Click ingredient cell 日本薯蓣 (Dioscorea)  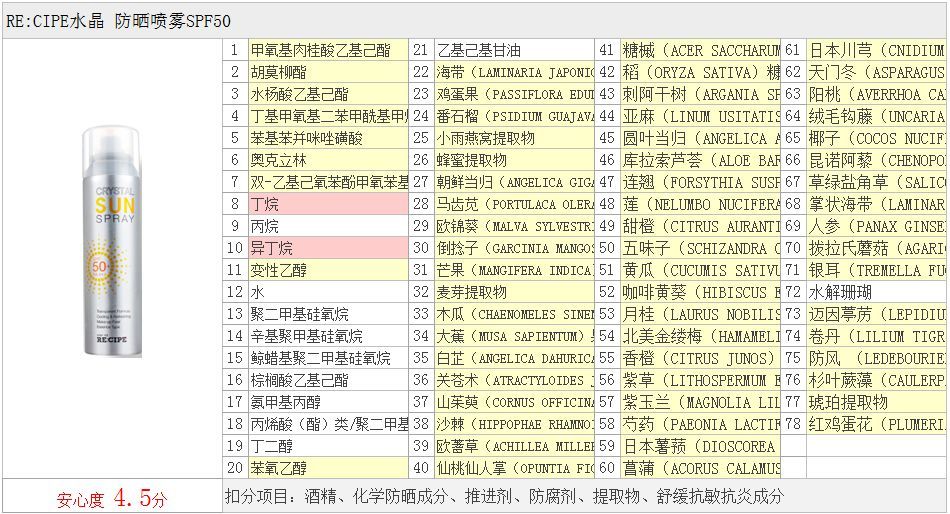[700, 446]
